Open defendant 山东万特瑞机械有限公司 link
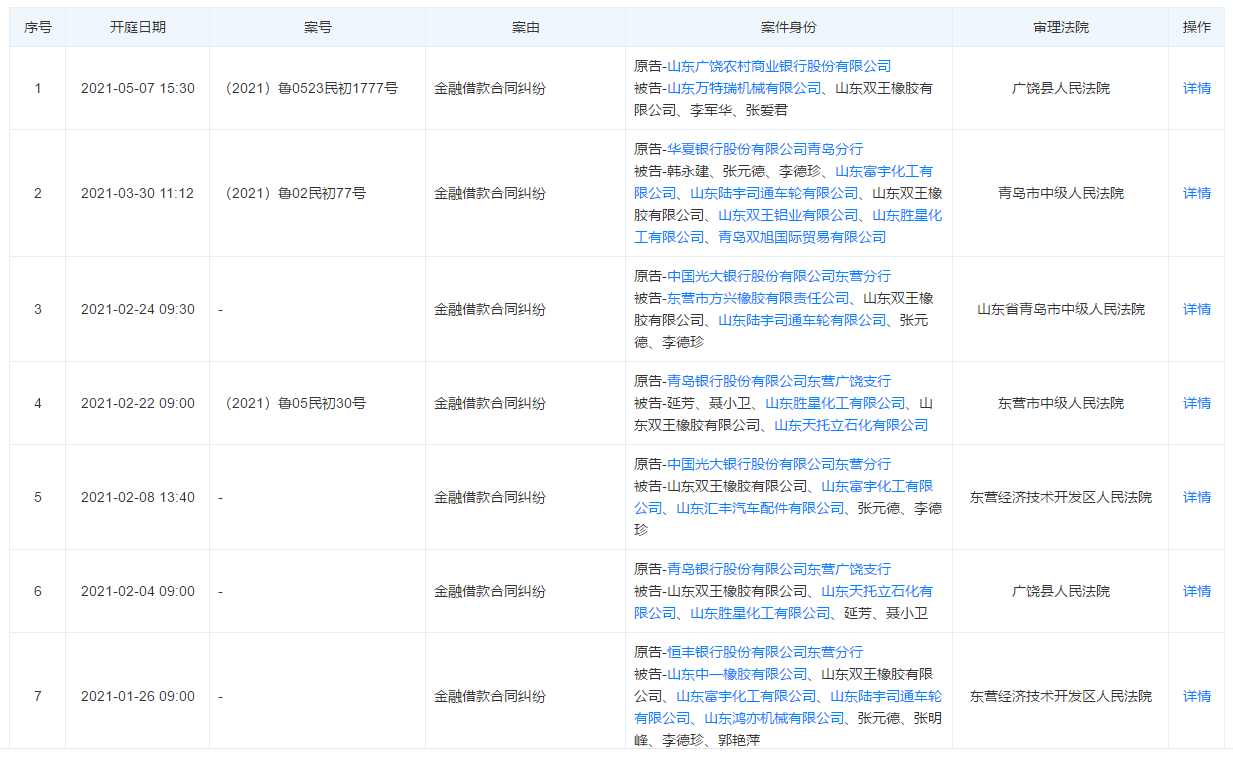 pyautogui.click(x=744, y=88)
